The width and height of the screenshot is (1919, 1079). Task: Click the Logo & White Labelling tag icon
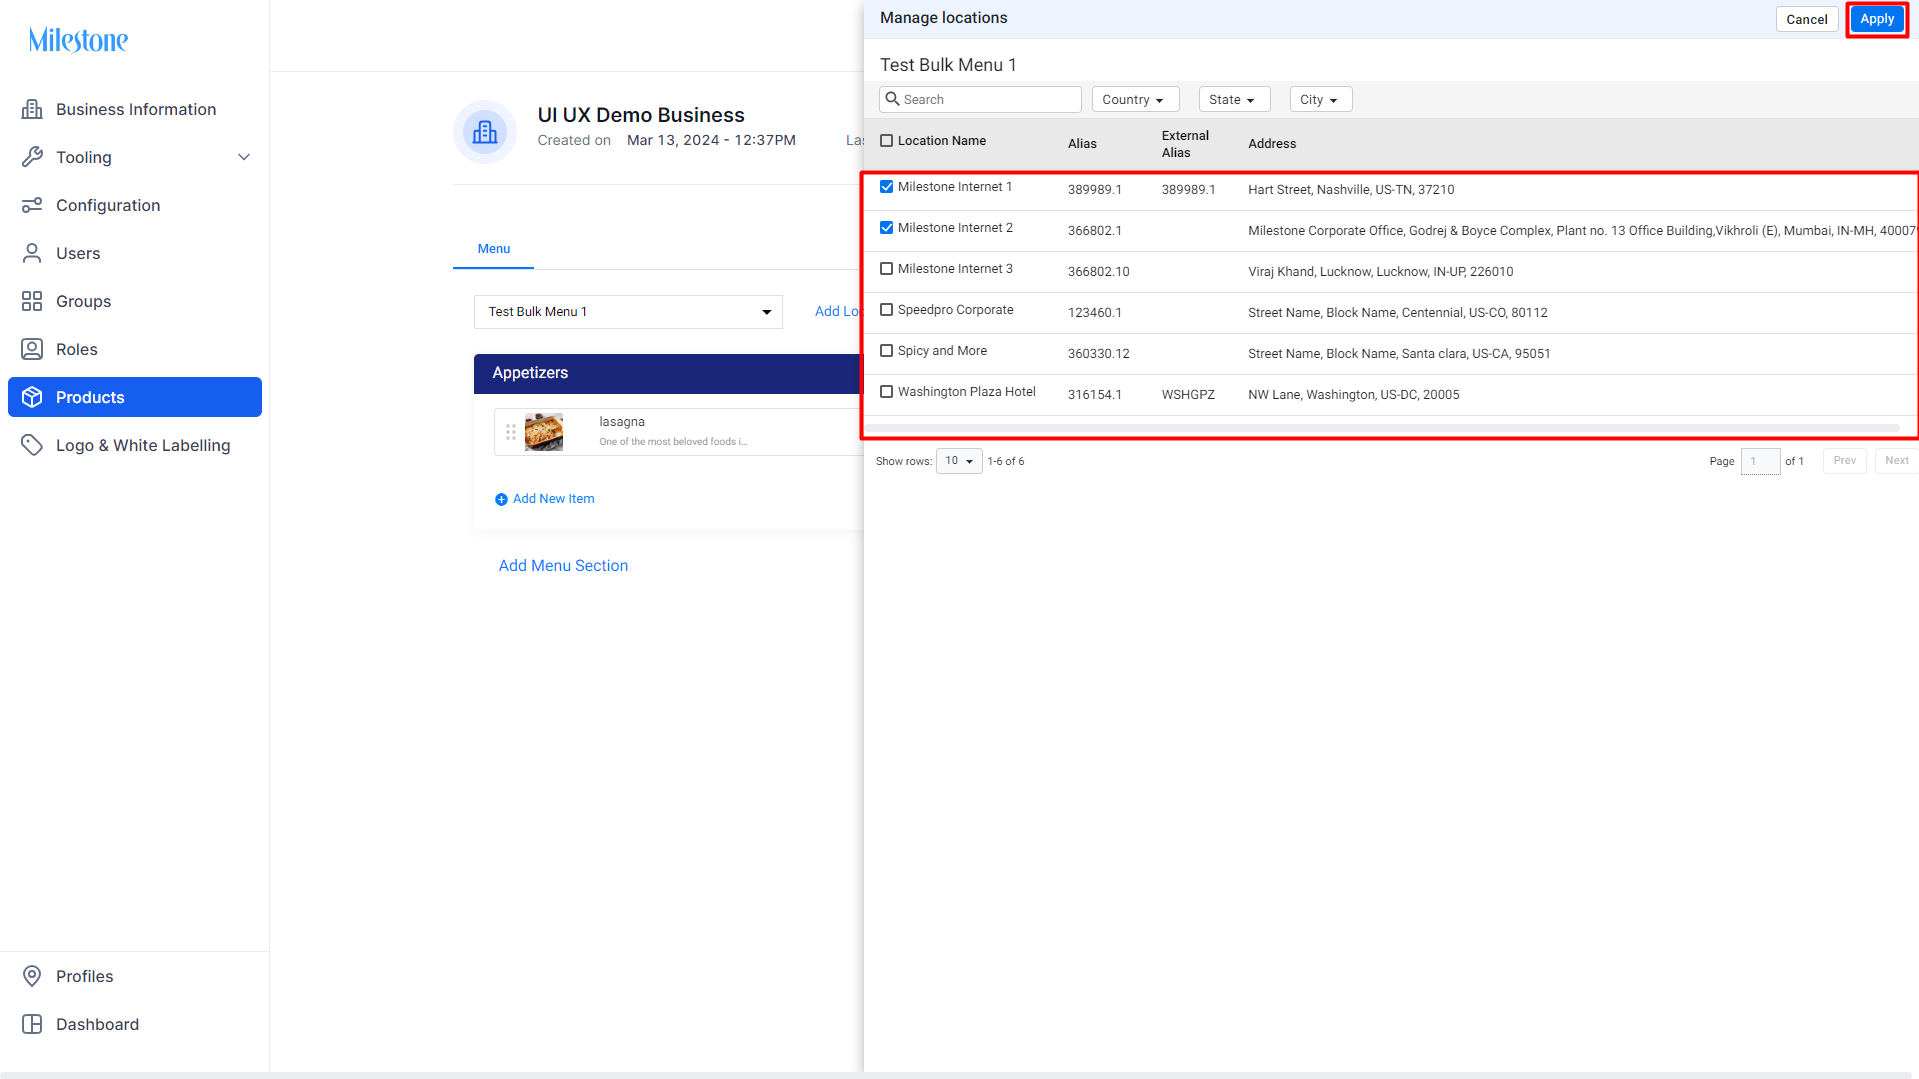(32, 445)
